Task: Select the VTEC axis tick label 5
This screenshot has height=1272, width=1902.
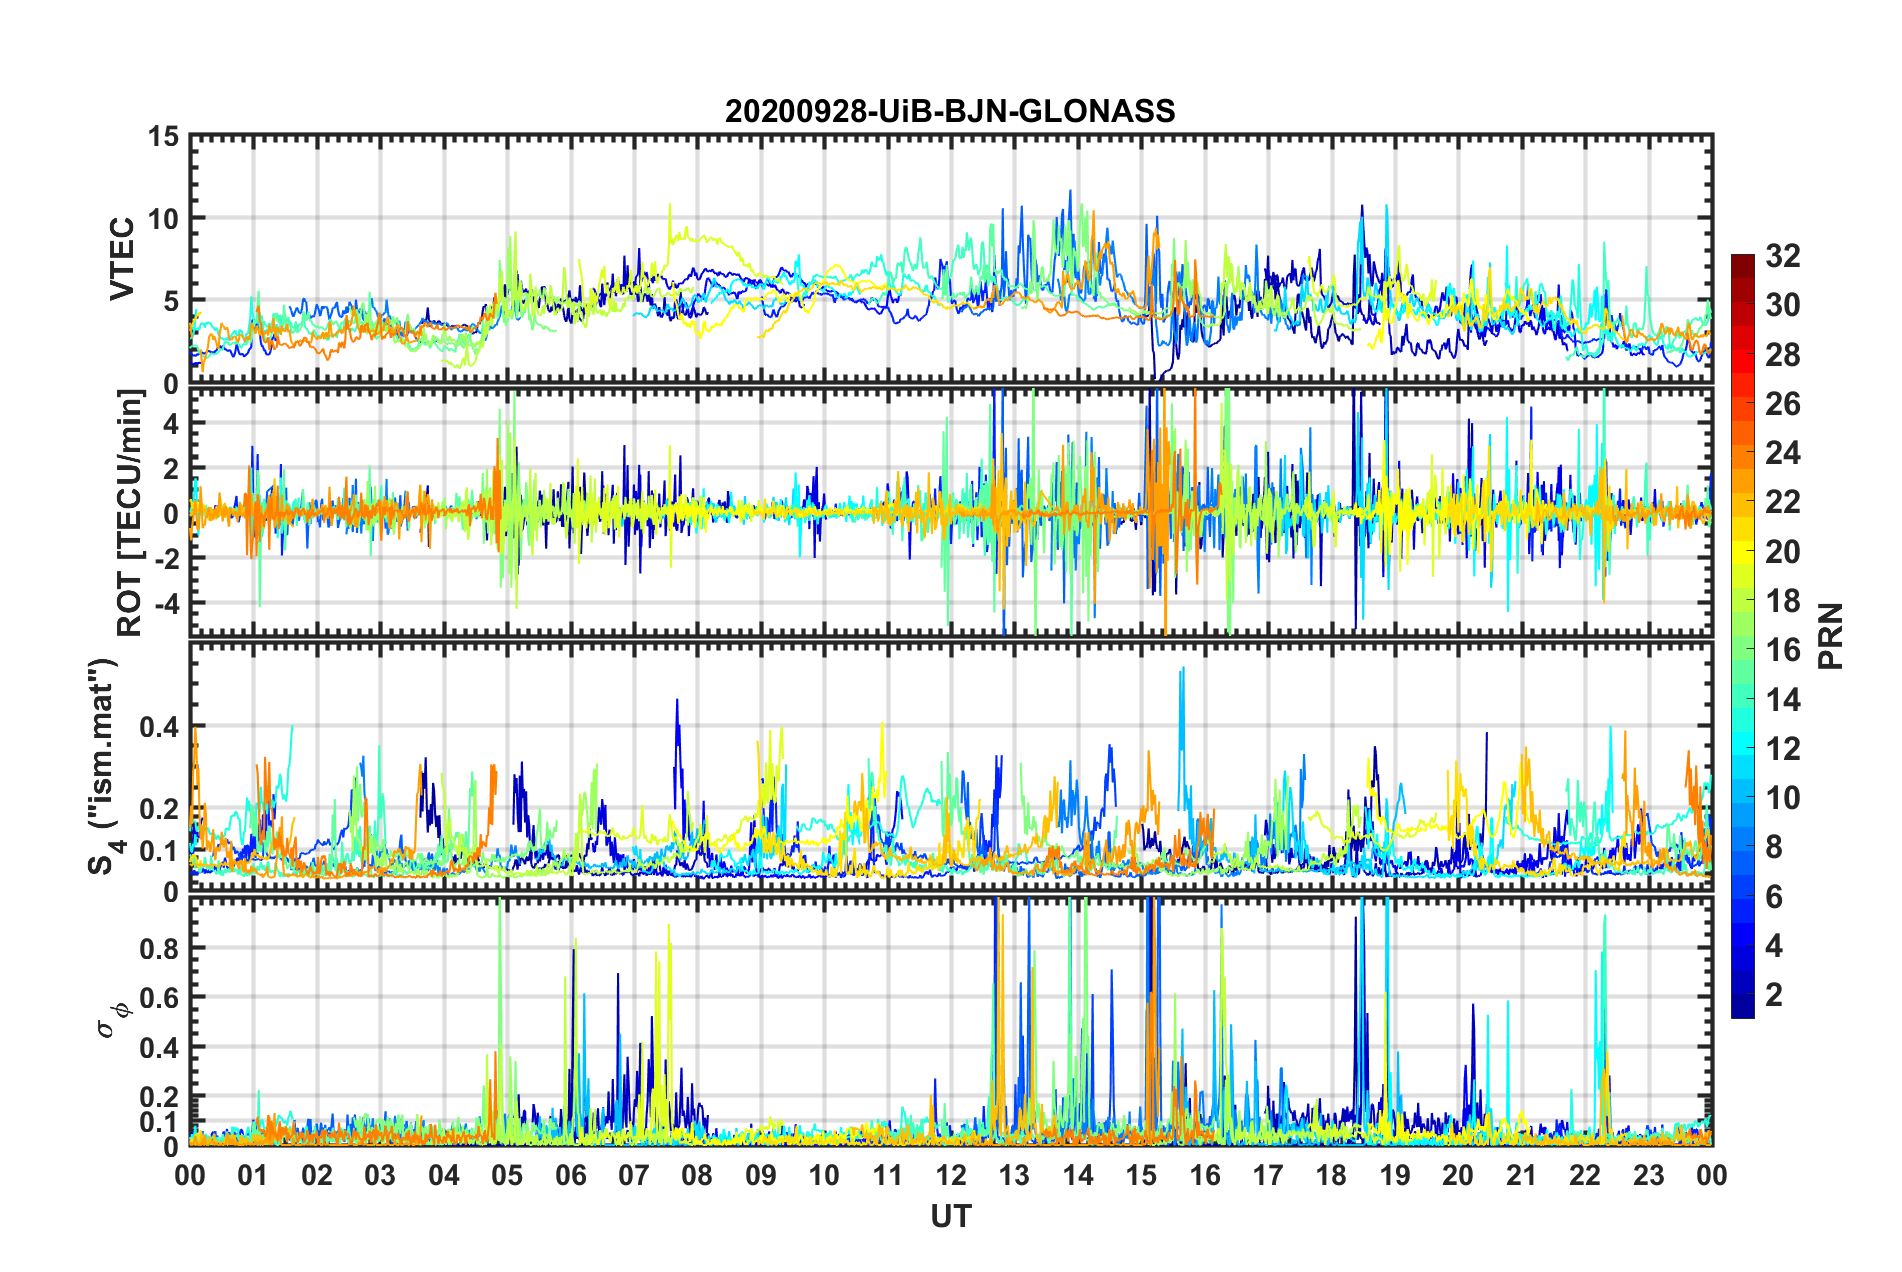Action: 171,301
